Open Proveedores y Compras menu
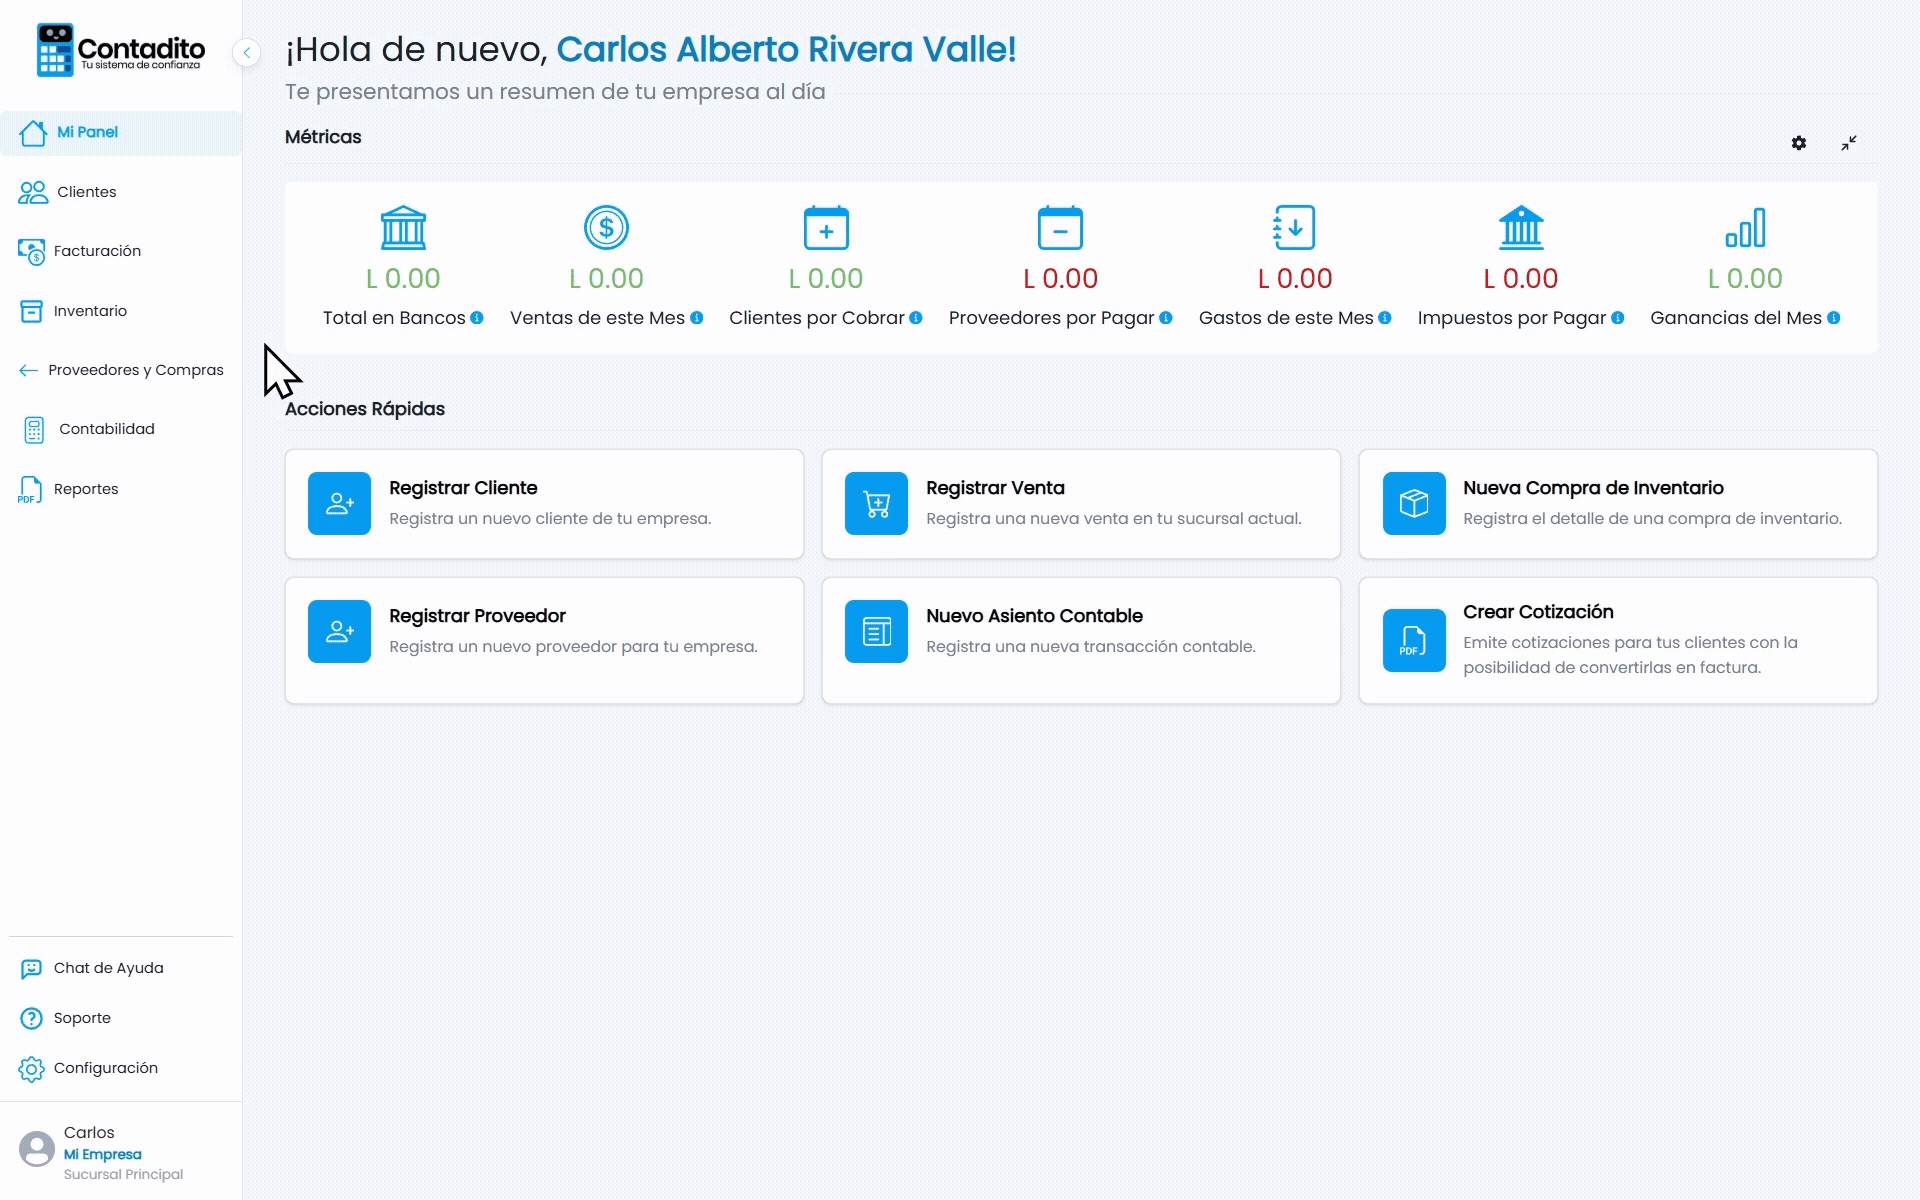Viewport: 1920px width, 1200px height. click(x=121, y=370)
